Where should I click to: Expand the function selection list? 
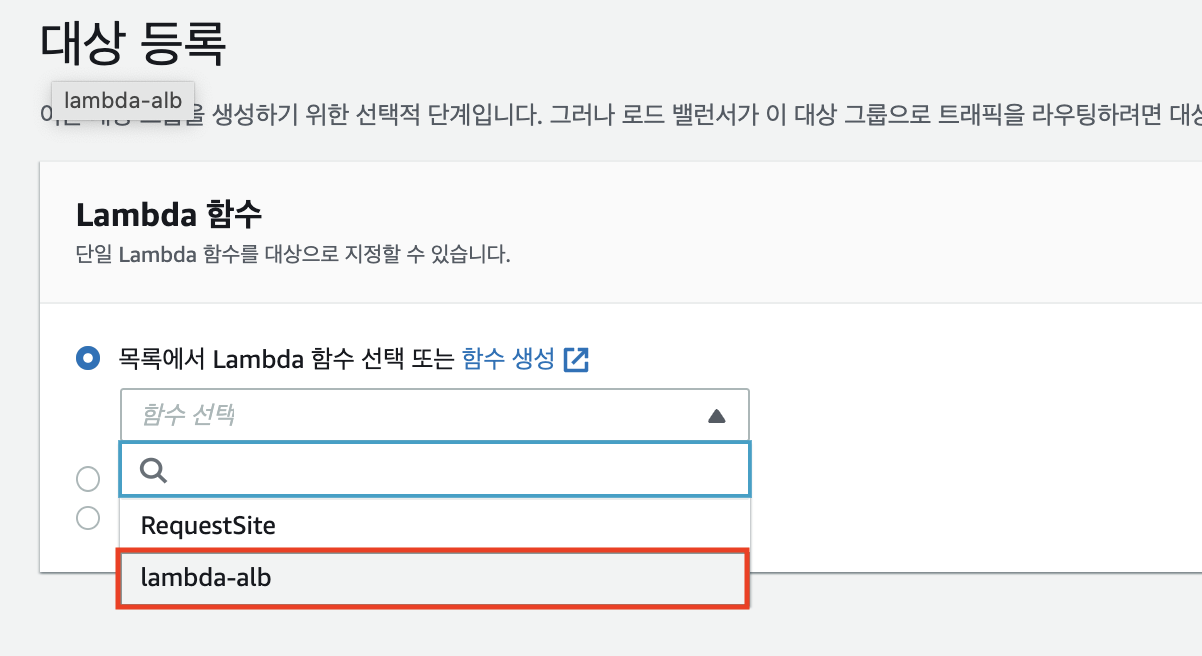716,415
